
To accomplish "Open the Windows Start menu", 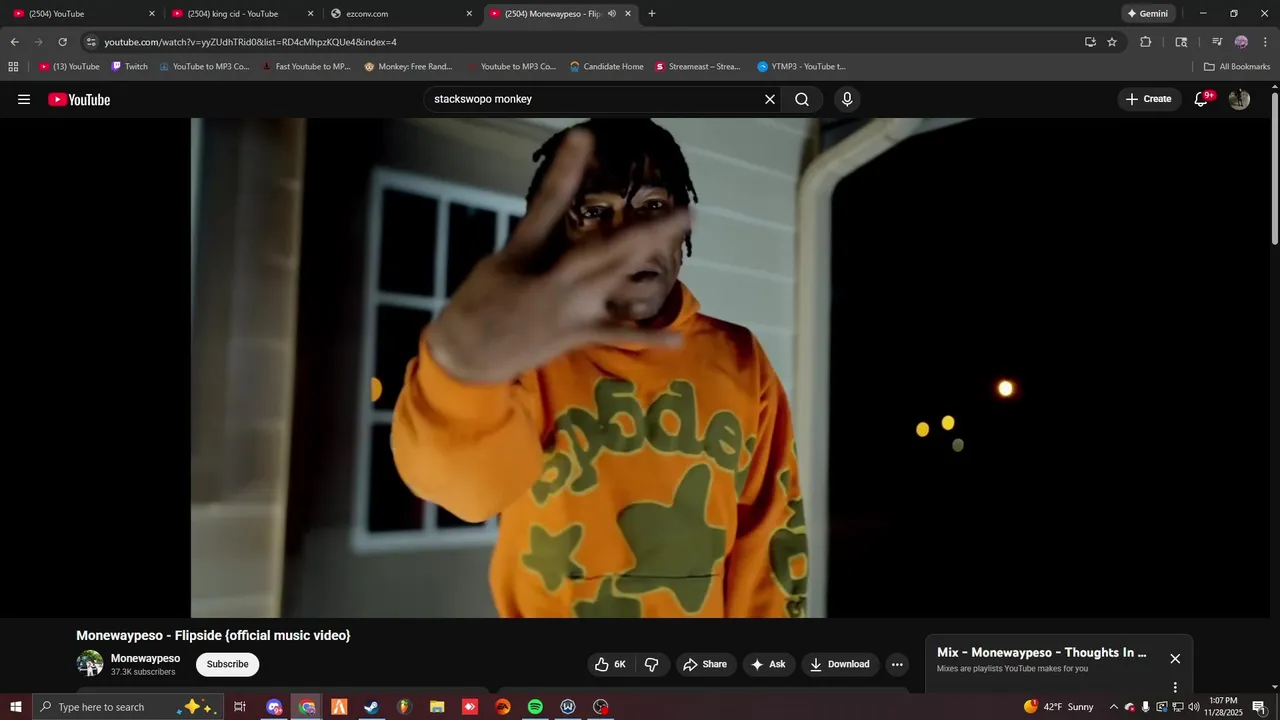I will 15,707.
